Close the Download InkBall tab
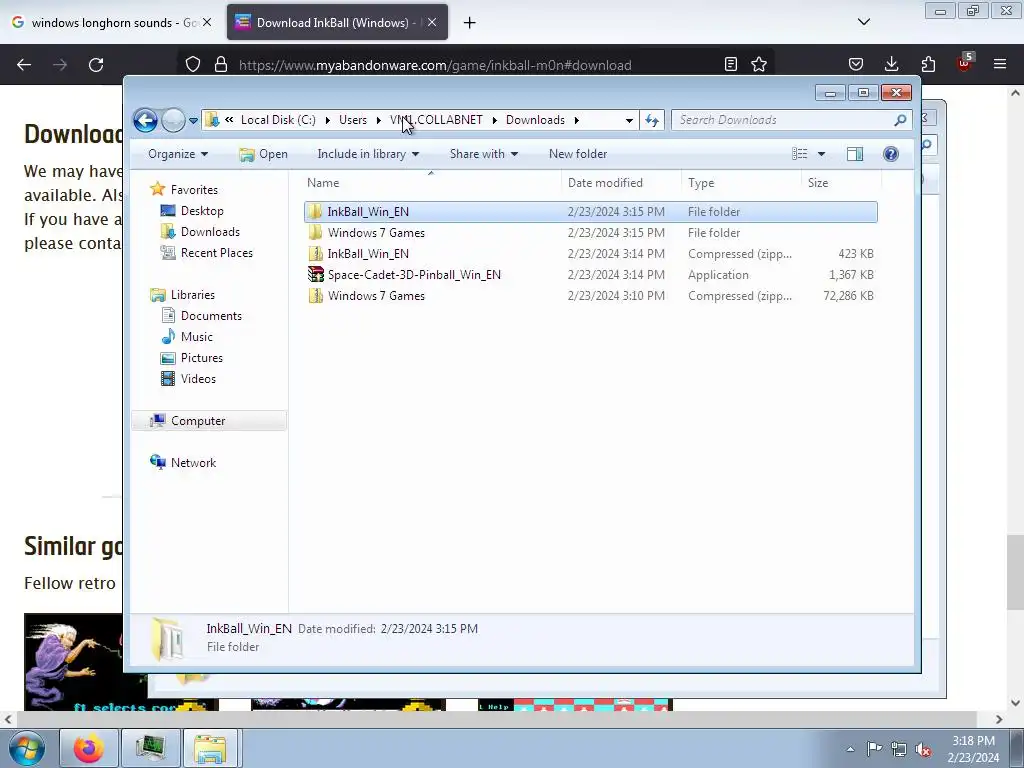Viewport: 1024px width, 768px height. coord(432,22)
